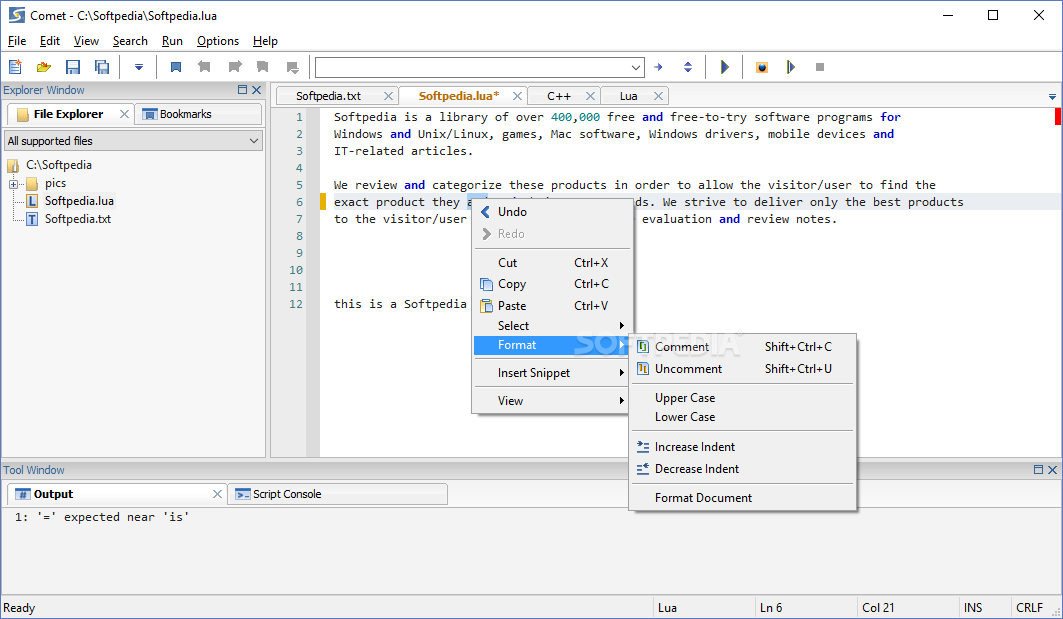Click the plain gray bookmark flag icon
The width and height of the screenshot is (1063, 619).
pyautogui.click(x=262, y=67)
